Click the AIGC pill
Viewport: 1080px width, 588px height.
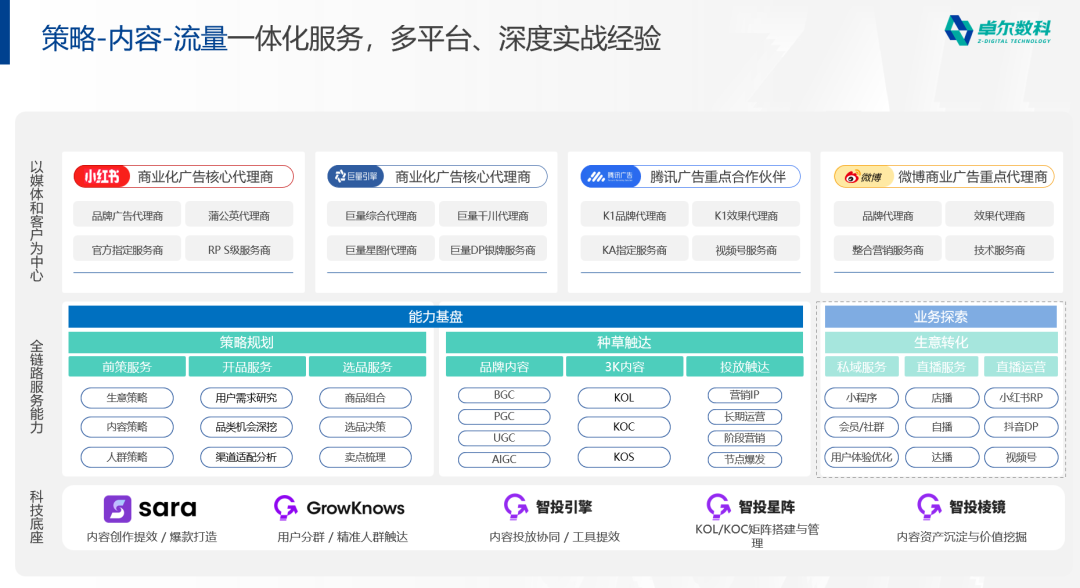[504, 459]
